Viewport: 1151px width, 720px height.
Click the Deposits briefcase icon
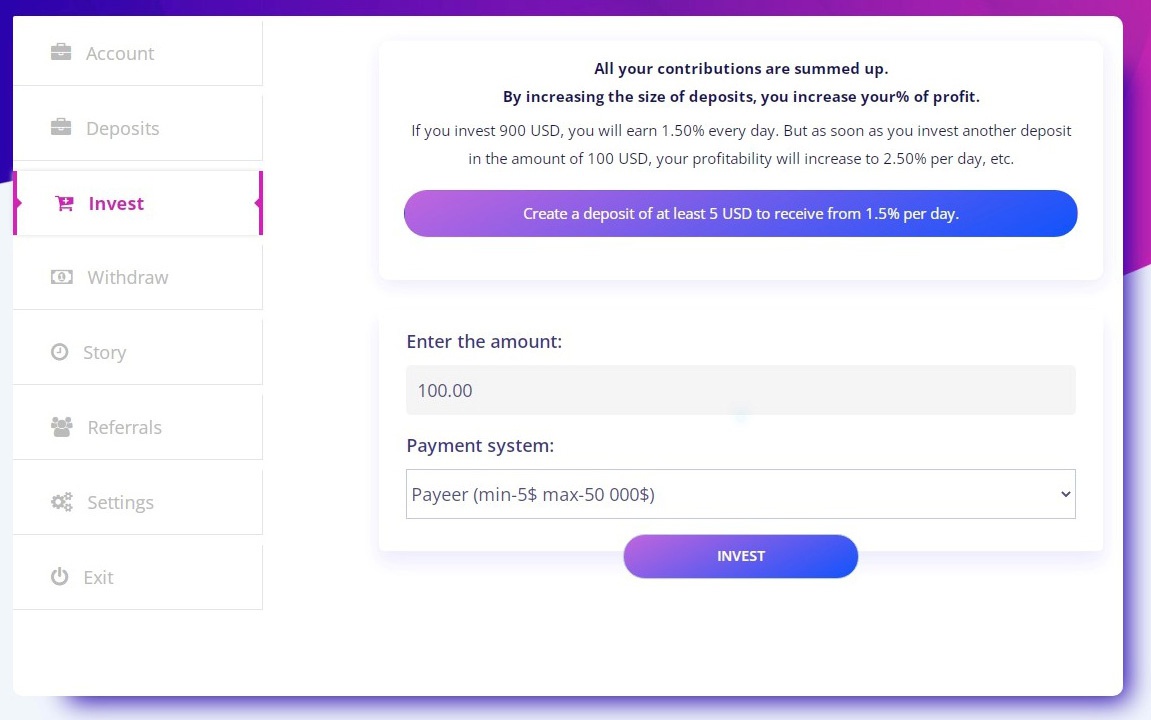point(61,127)
